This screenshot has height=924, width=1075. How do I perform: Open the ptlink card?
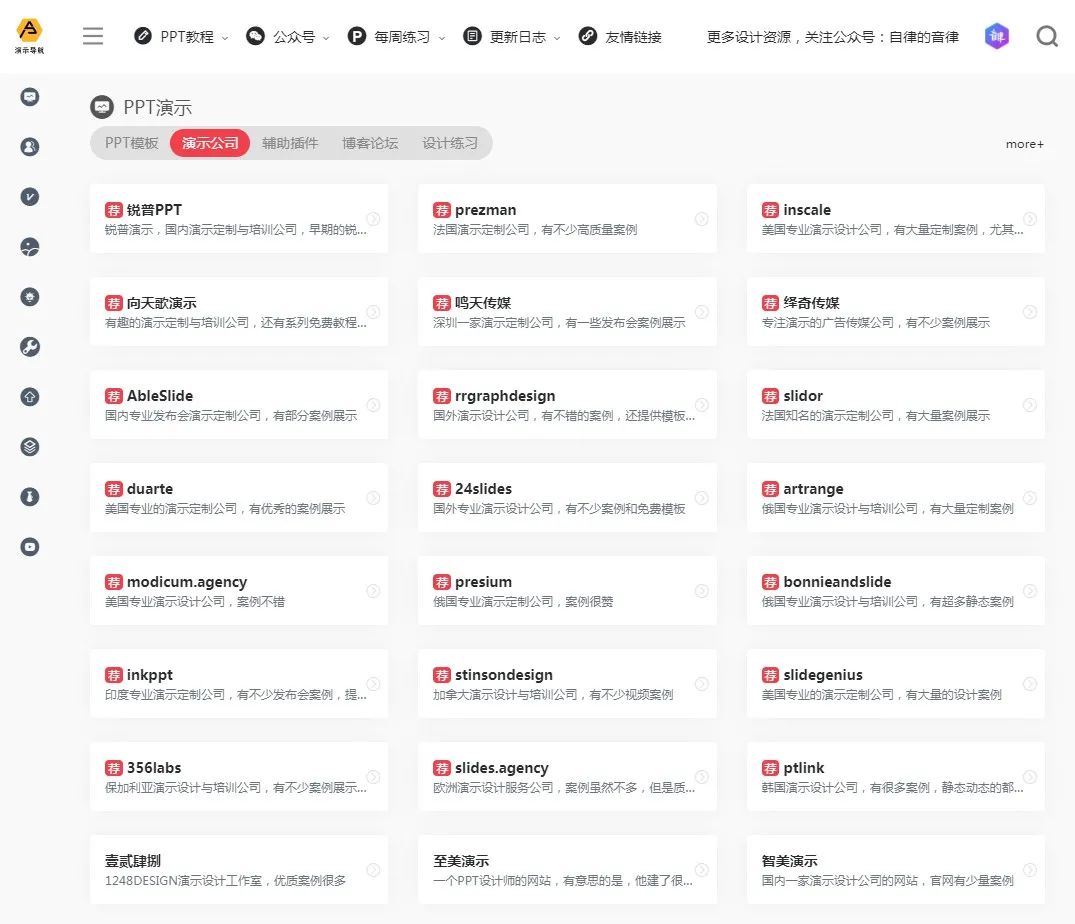click(x=895, y=777)
